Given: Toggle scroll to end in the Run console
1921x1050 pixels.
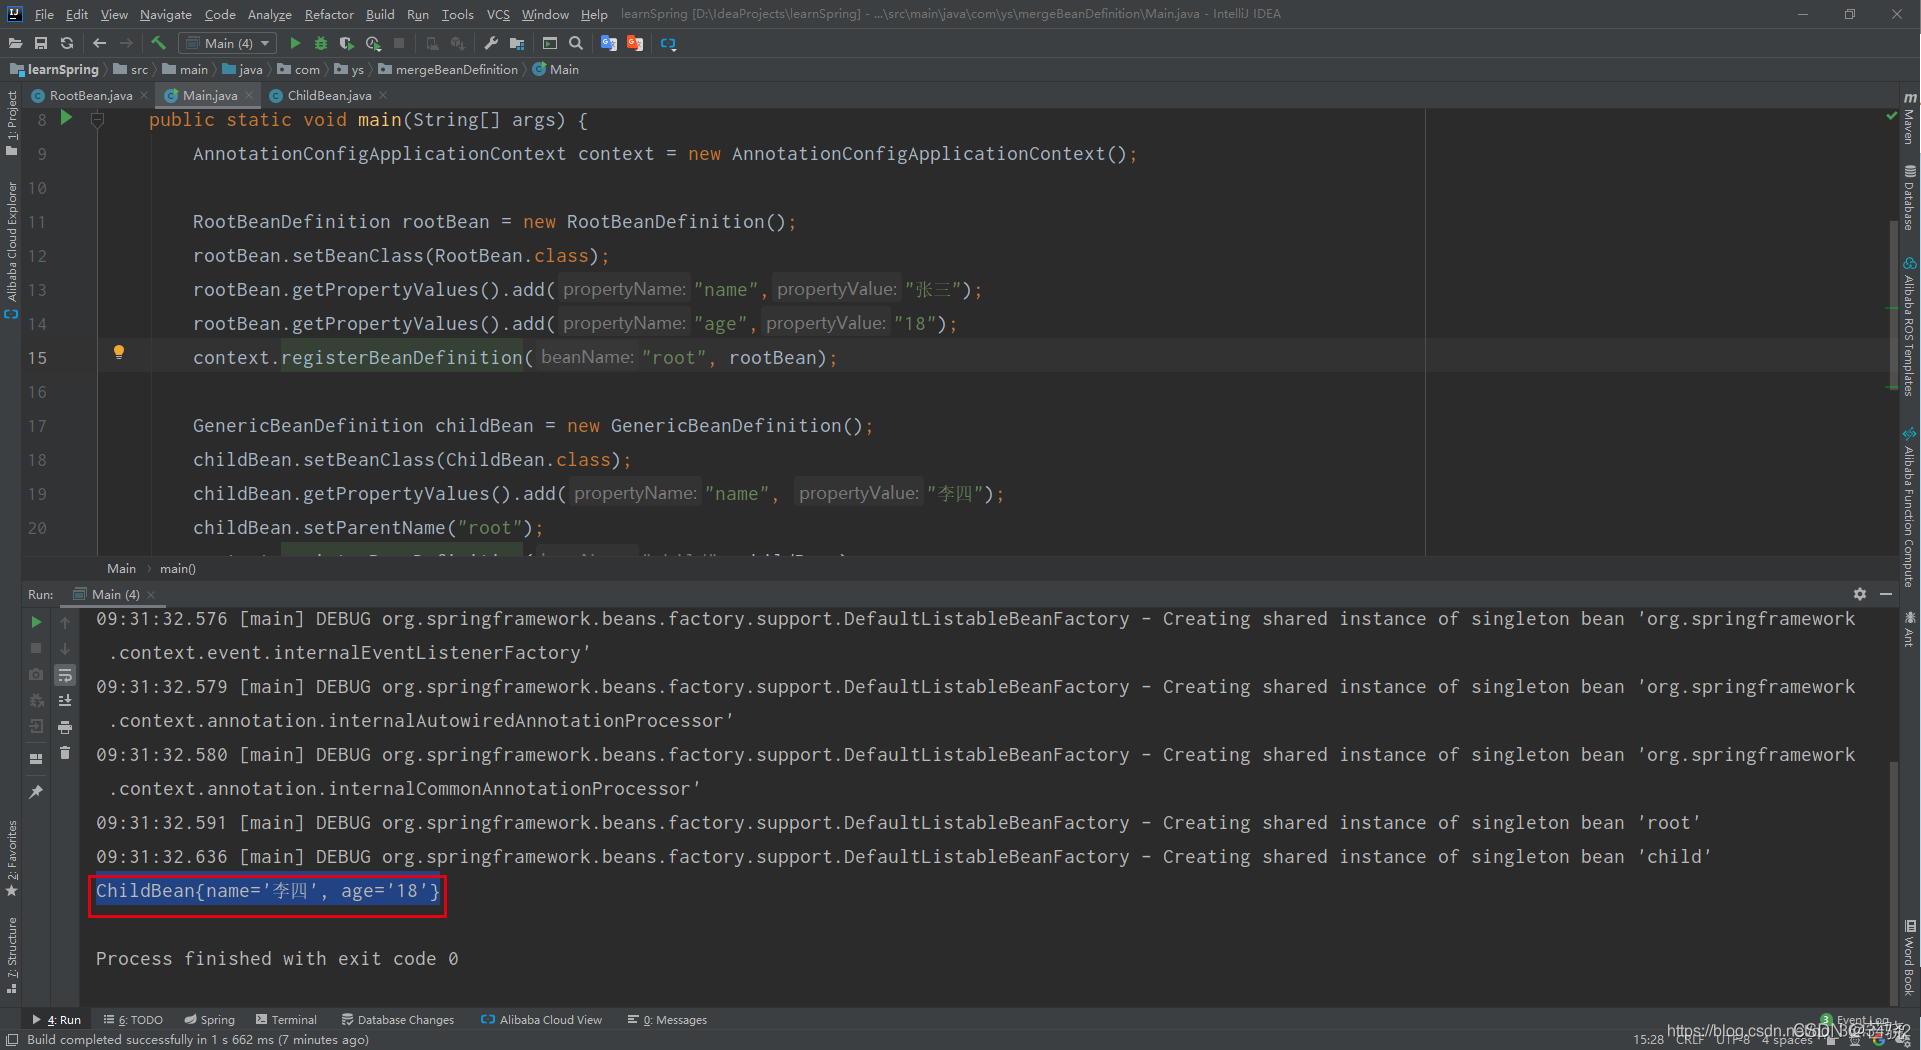Looking at the screenshot, I should click(65, 701).
